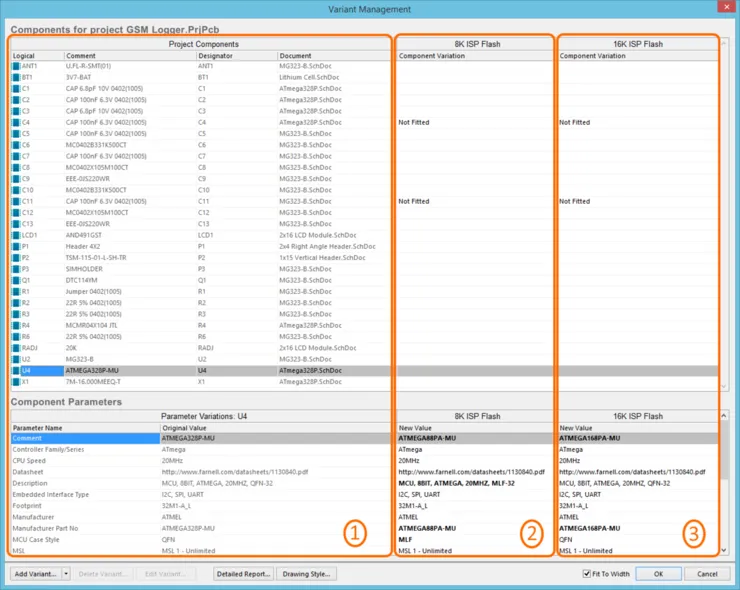Screen dimensions: 740x590
Task: Click the component icon beside P2
Action: 16,258
